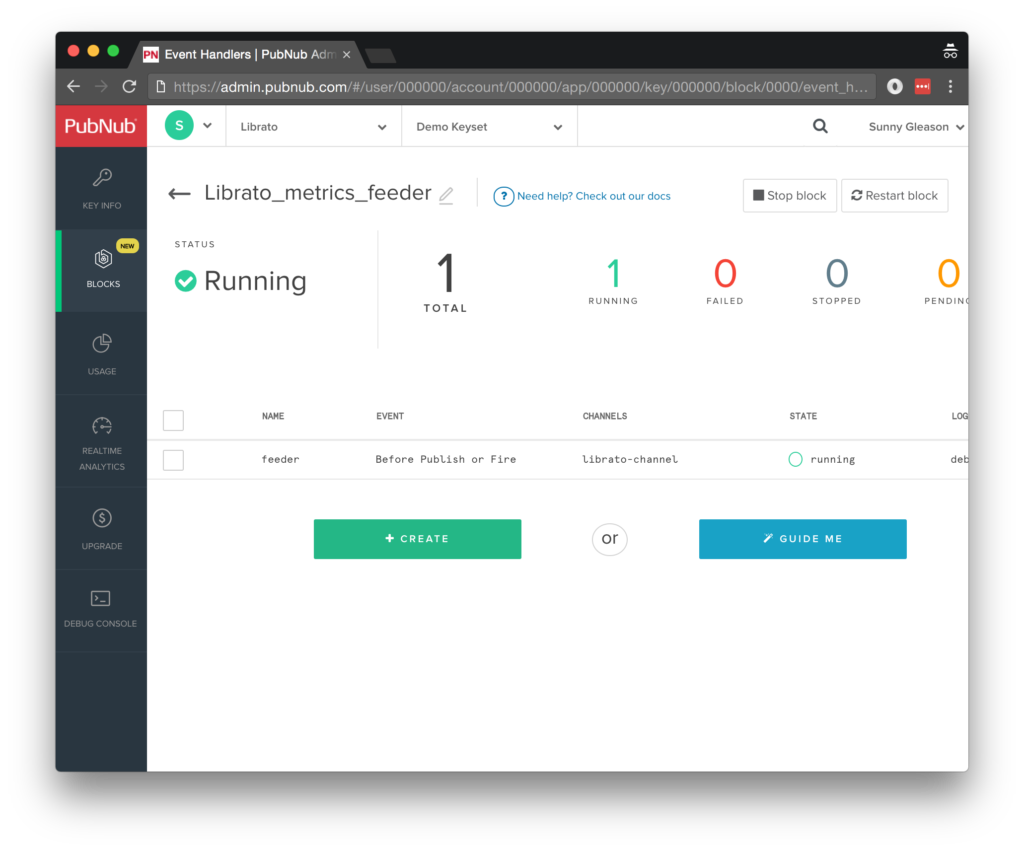This screenshot has height=851, width=1024.
Task: Open the docs help link
Action: coord(594,196)
